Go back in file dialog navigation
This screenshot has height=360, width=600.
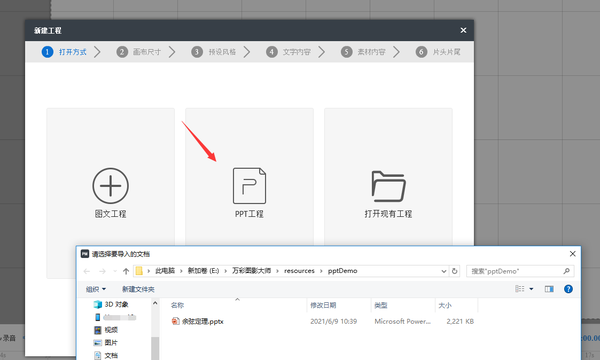point(87,271)
